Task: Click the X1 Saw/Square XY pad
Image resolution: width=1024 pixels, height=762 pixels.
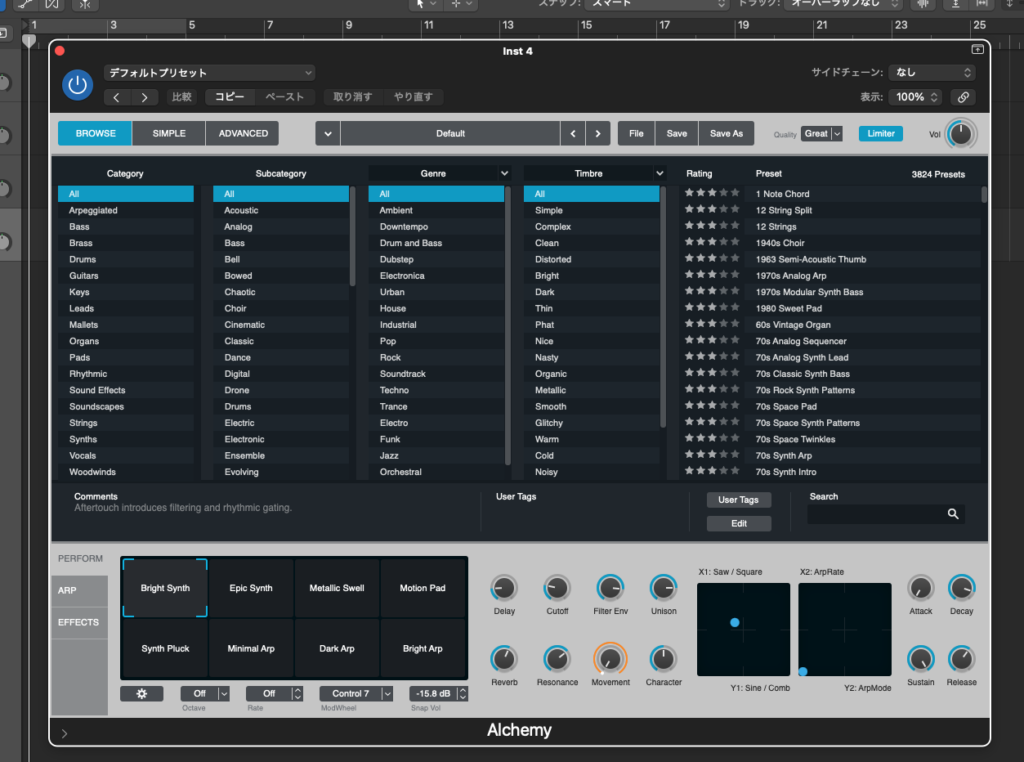Action: pyautogui.click(x=743, y=629)
